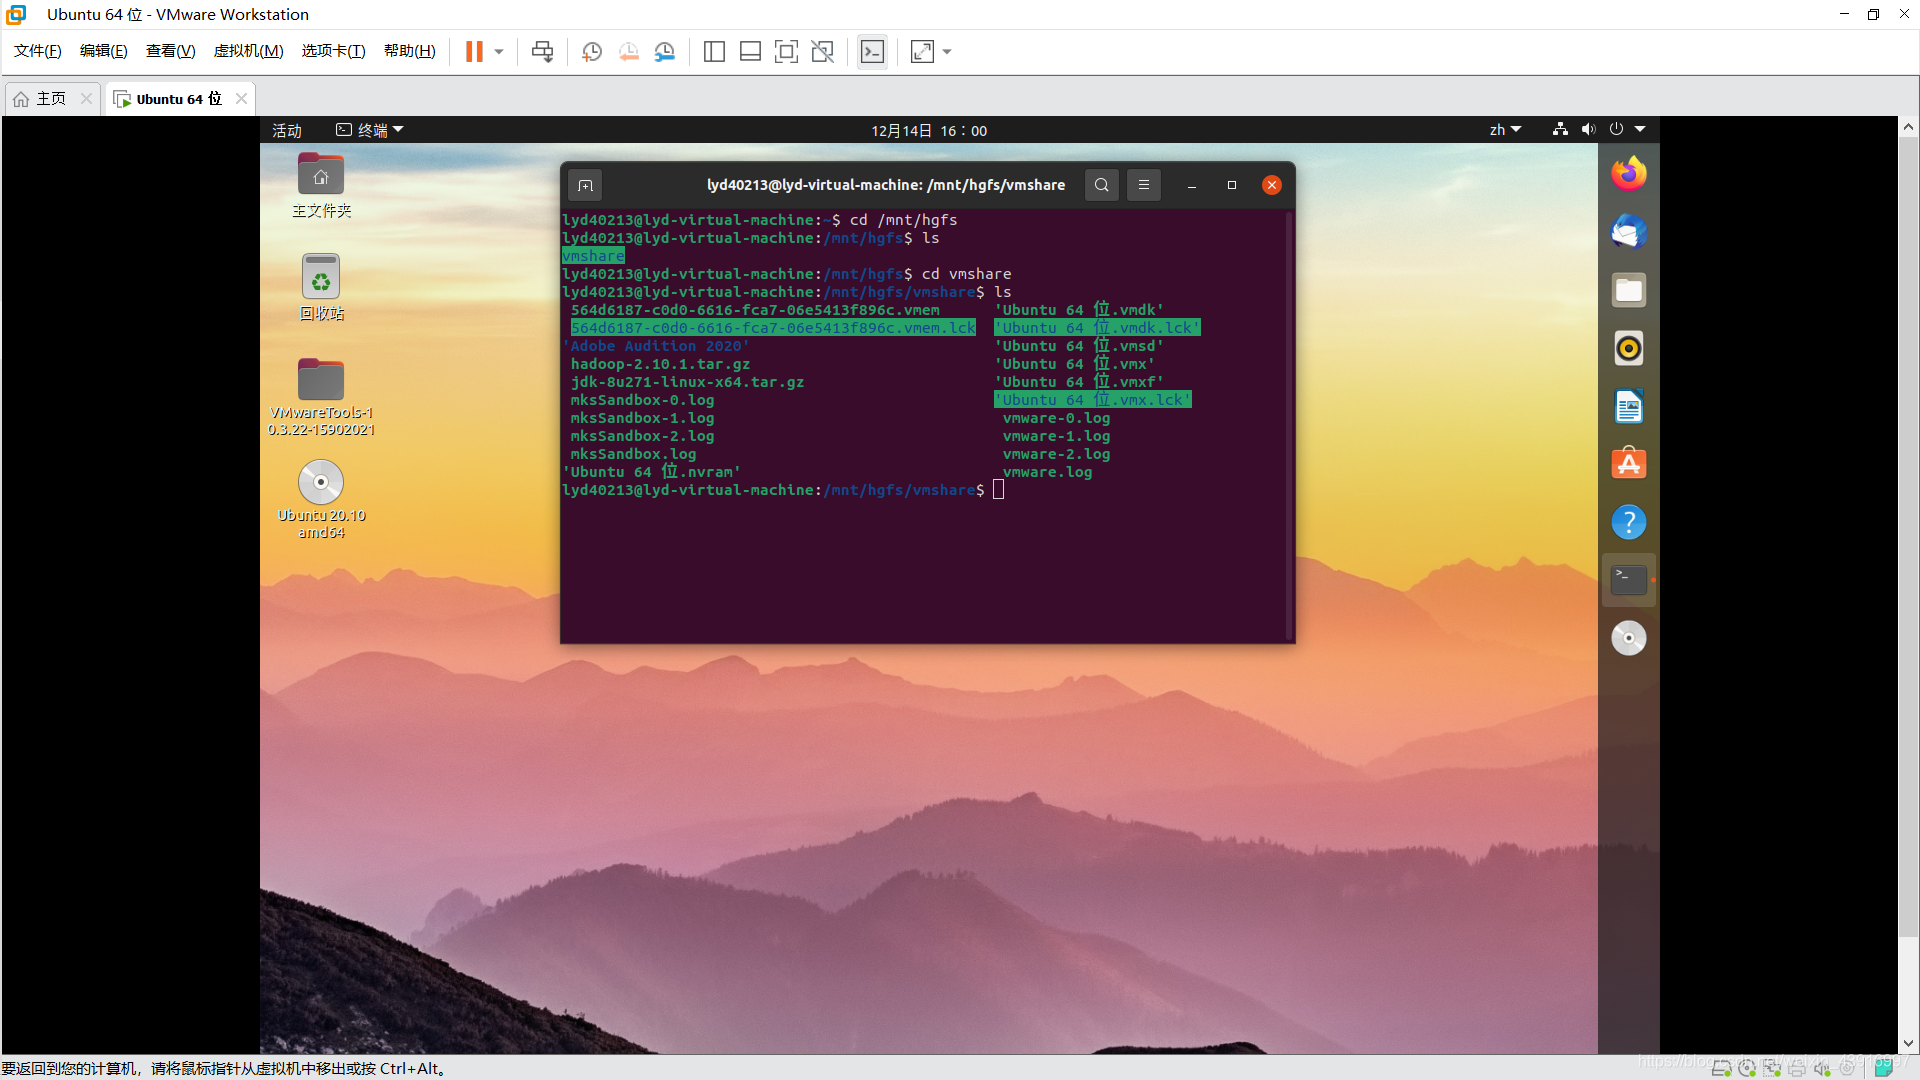Open LibreOffice Writer from the dock

1629,406
